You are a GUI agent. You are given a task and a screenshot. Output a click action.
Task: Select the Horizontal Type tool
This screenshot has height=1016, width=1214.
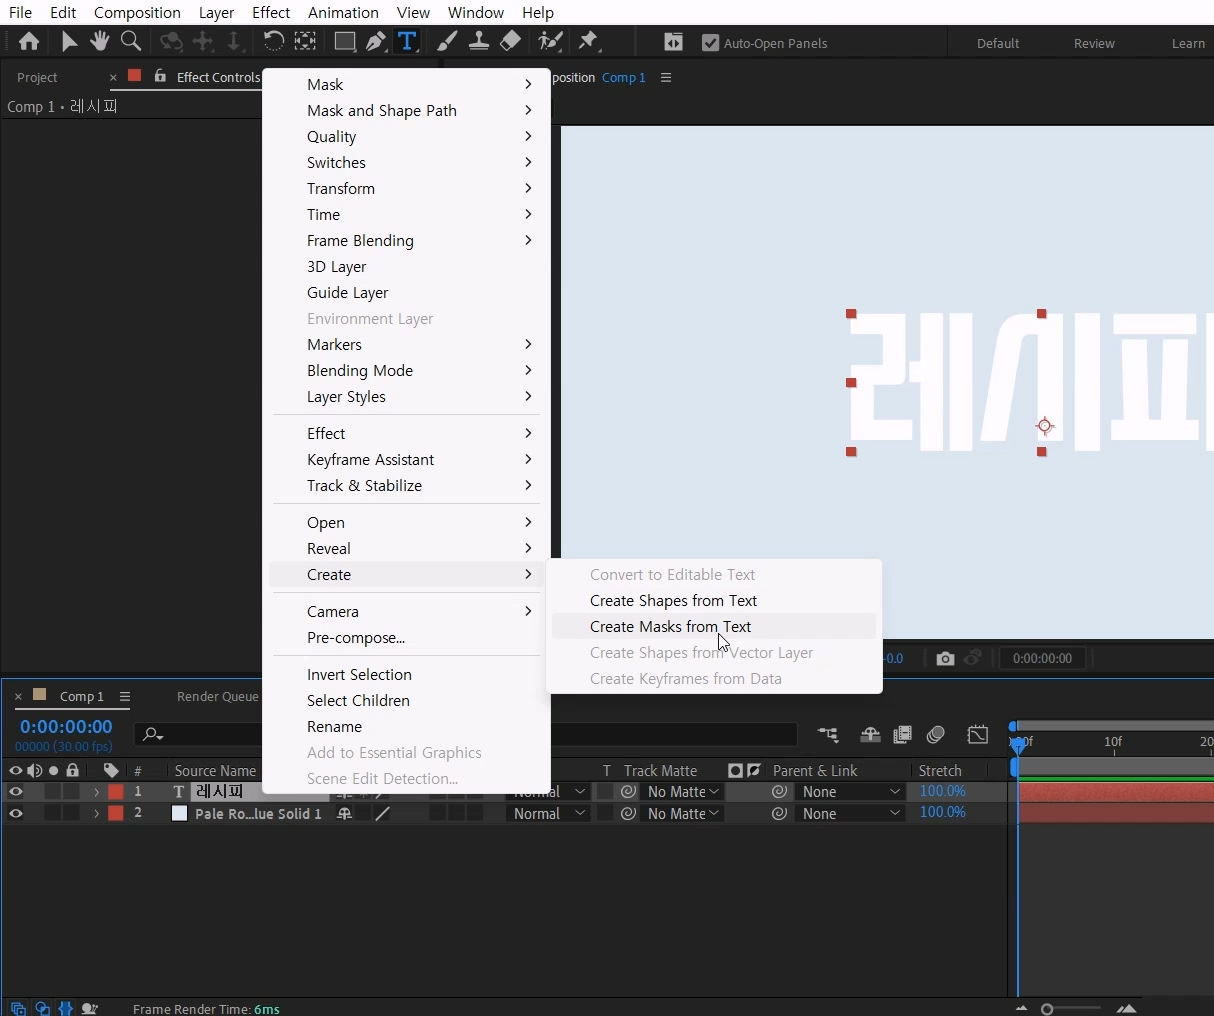[408, 41]
